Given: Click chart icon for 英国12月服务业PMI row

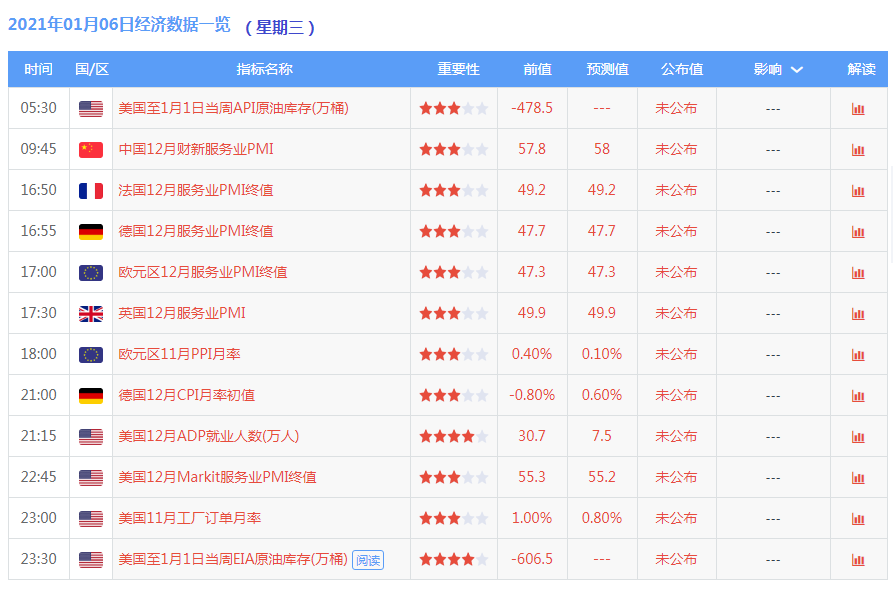Looking at the screenshot, I should (x=857, y=313).
